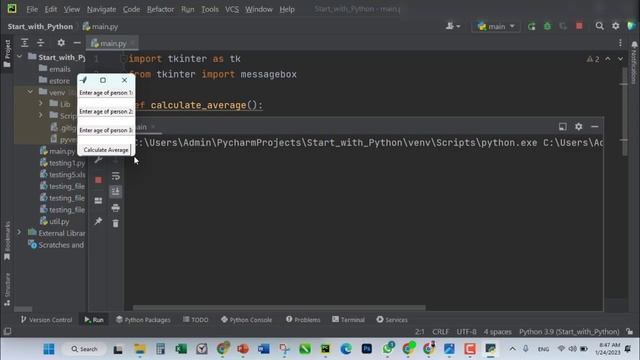Click the print icon in Run console

pyautogui.click(x=116, y=208)
